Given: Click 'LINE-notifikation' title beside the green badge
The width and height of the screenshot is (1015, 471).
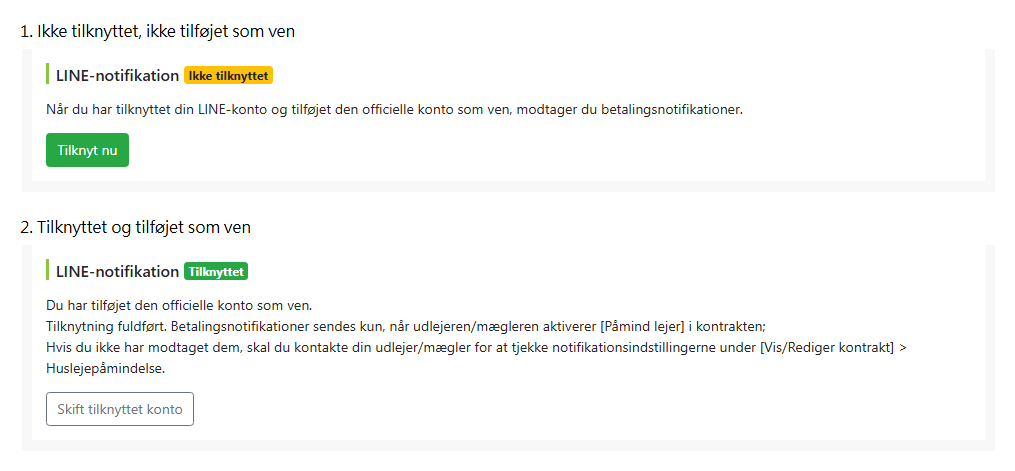Looking at the screenshot, I should tap(117, 272).
